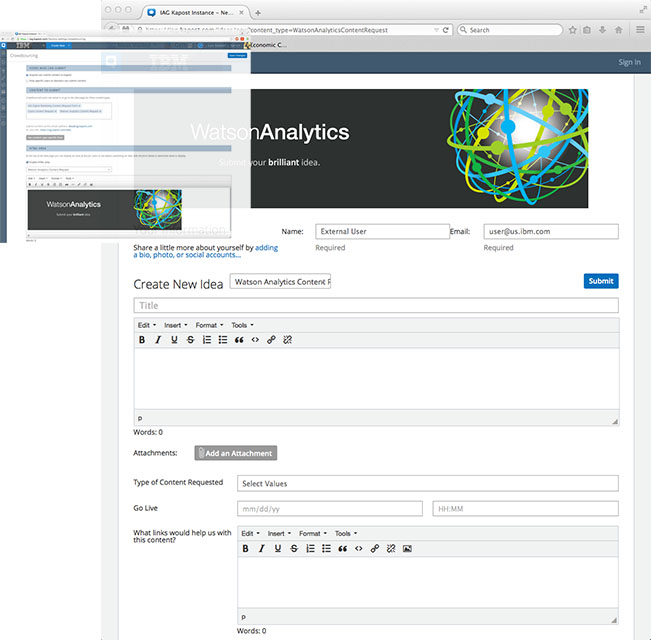Bookmark this page with the star icon
Image resolution: width=651 pixels, height=640 pixels.
click(573, 30)
